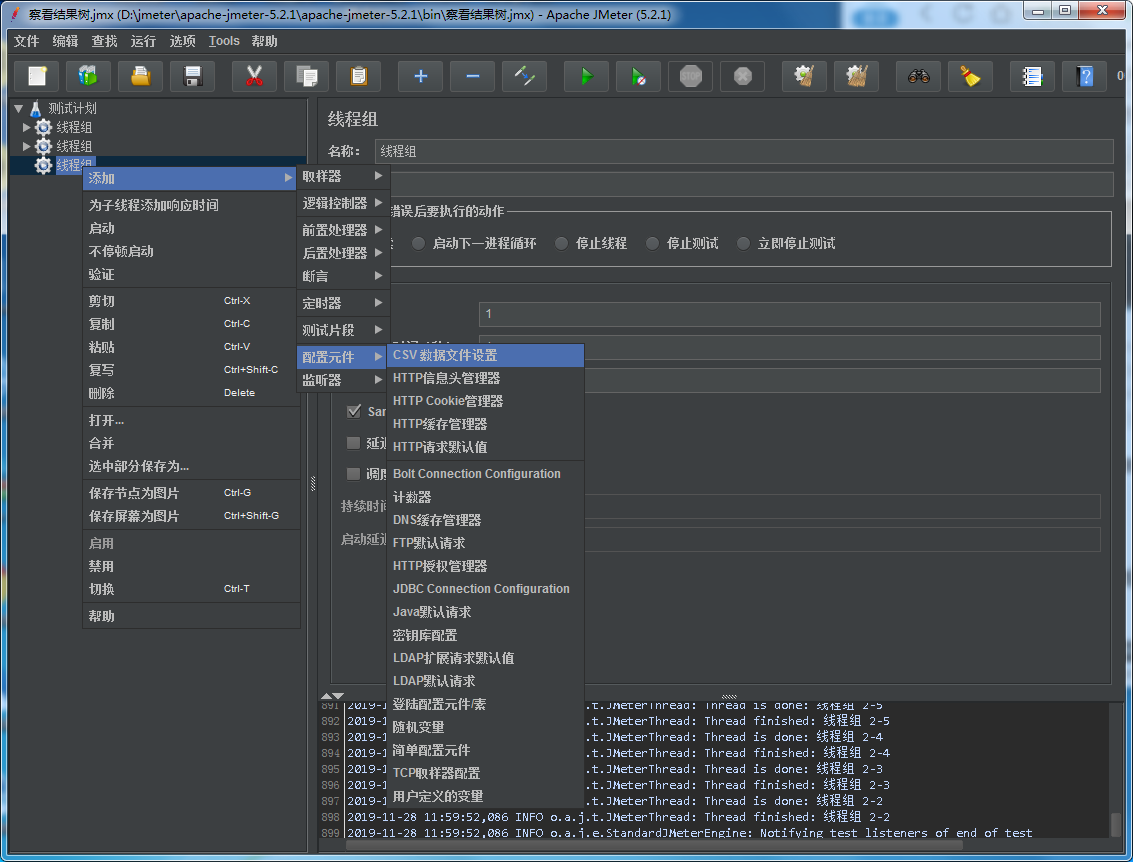
Task: Choose 删除 from context menu
Action: 191,393
